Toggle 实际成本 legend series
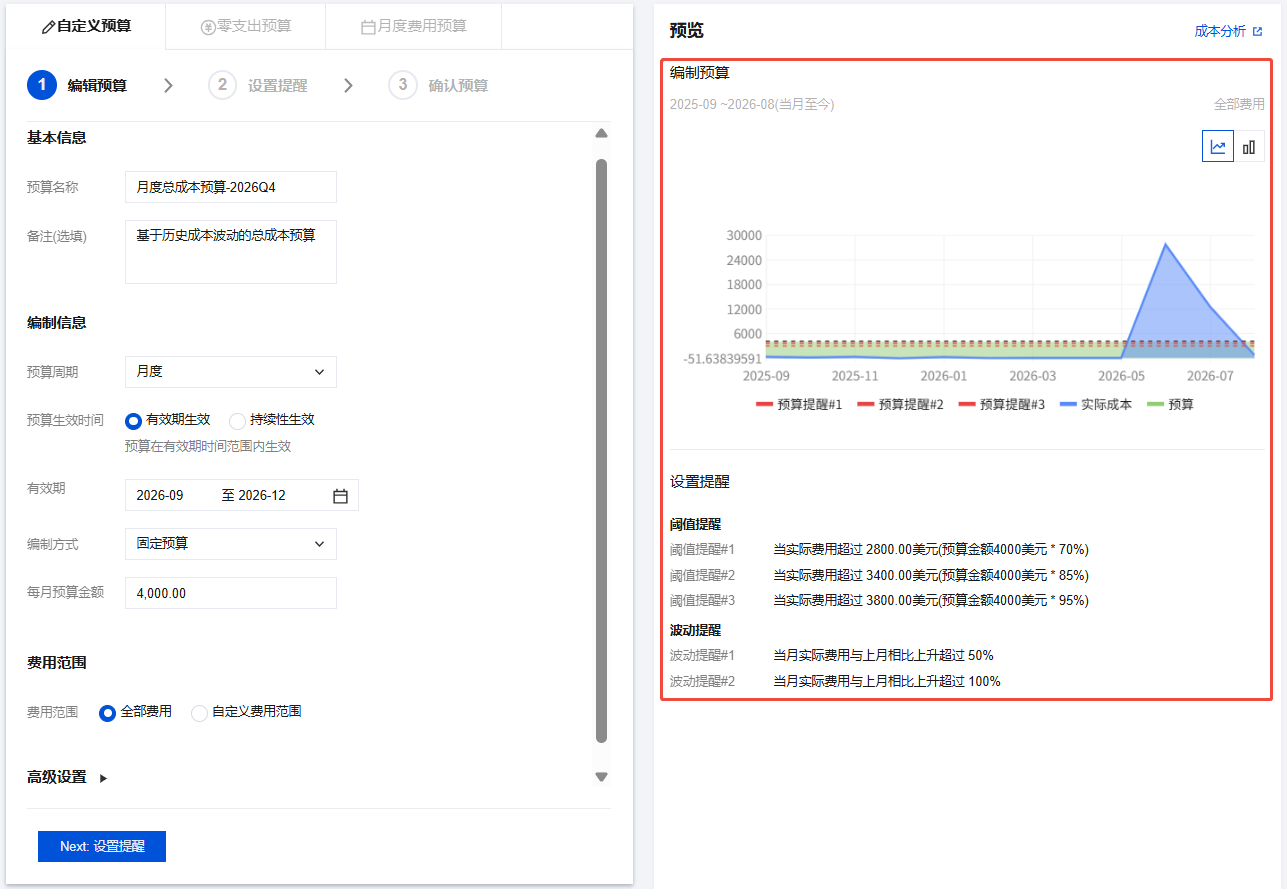The height and width of the screenshot is (889, 1287). [x=1095, y=405]
